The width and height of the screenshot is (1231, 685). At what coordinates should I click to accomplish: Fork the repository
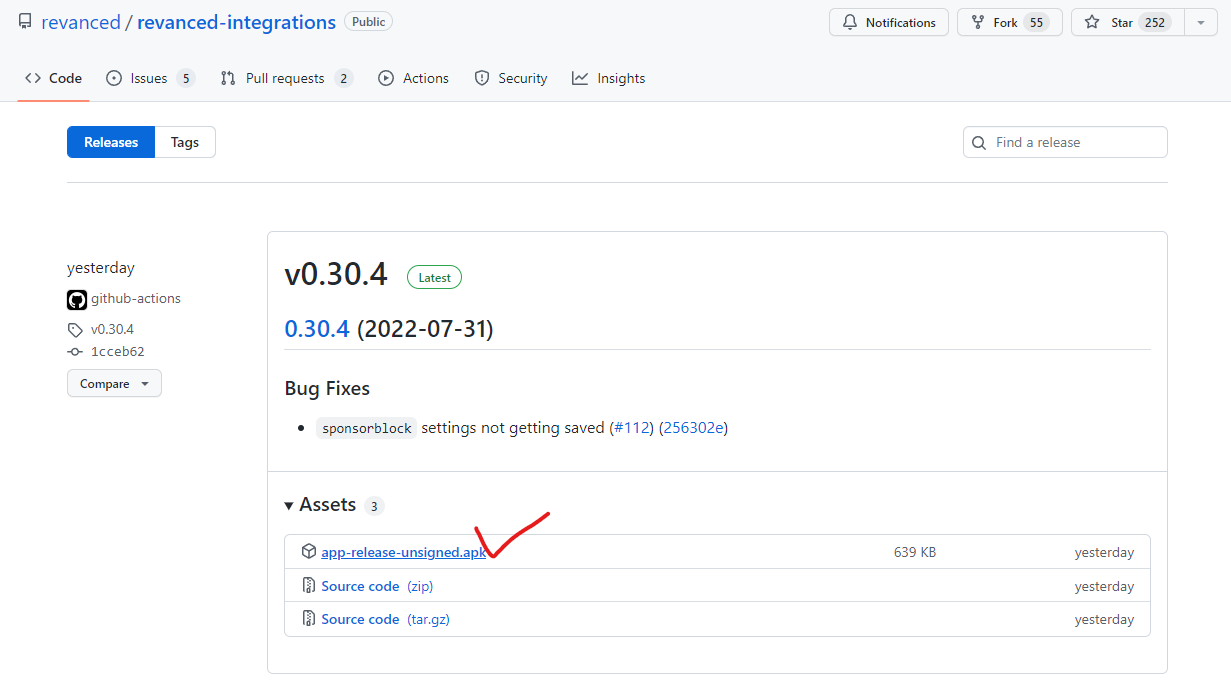coord(1009,22)
